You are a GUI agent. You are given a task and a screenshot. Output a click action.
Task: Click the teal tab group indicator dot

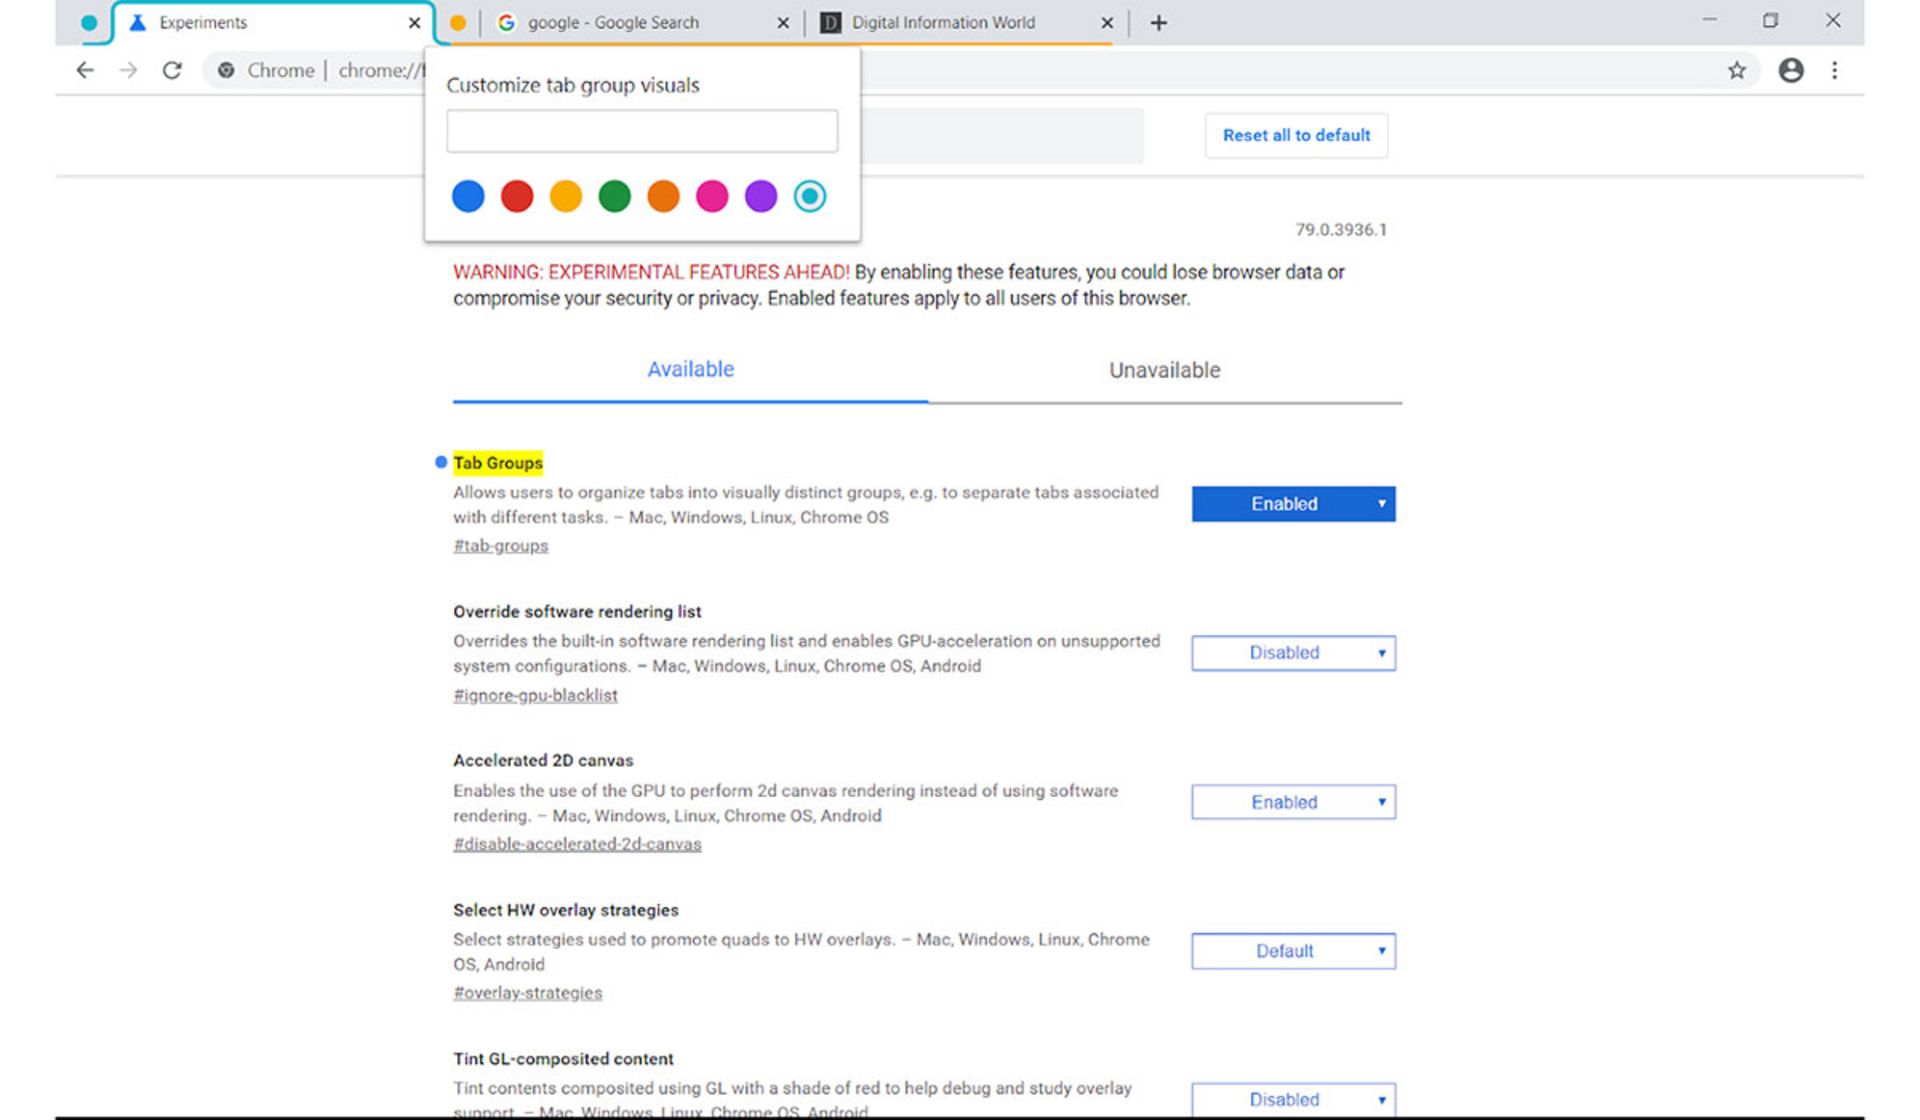tap(89, 22)
